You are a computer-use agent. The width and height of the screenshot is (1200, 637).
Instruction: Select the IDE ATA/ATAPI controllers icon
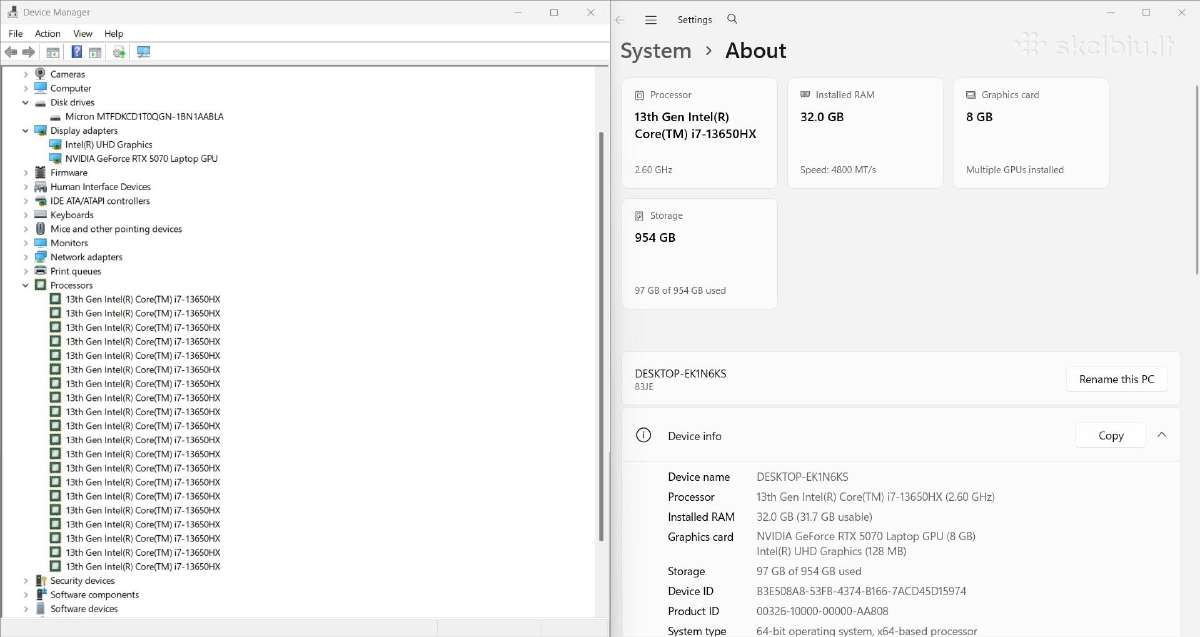41,201
